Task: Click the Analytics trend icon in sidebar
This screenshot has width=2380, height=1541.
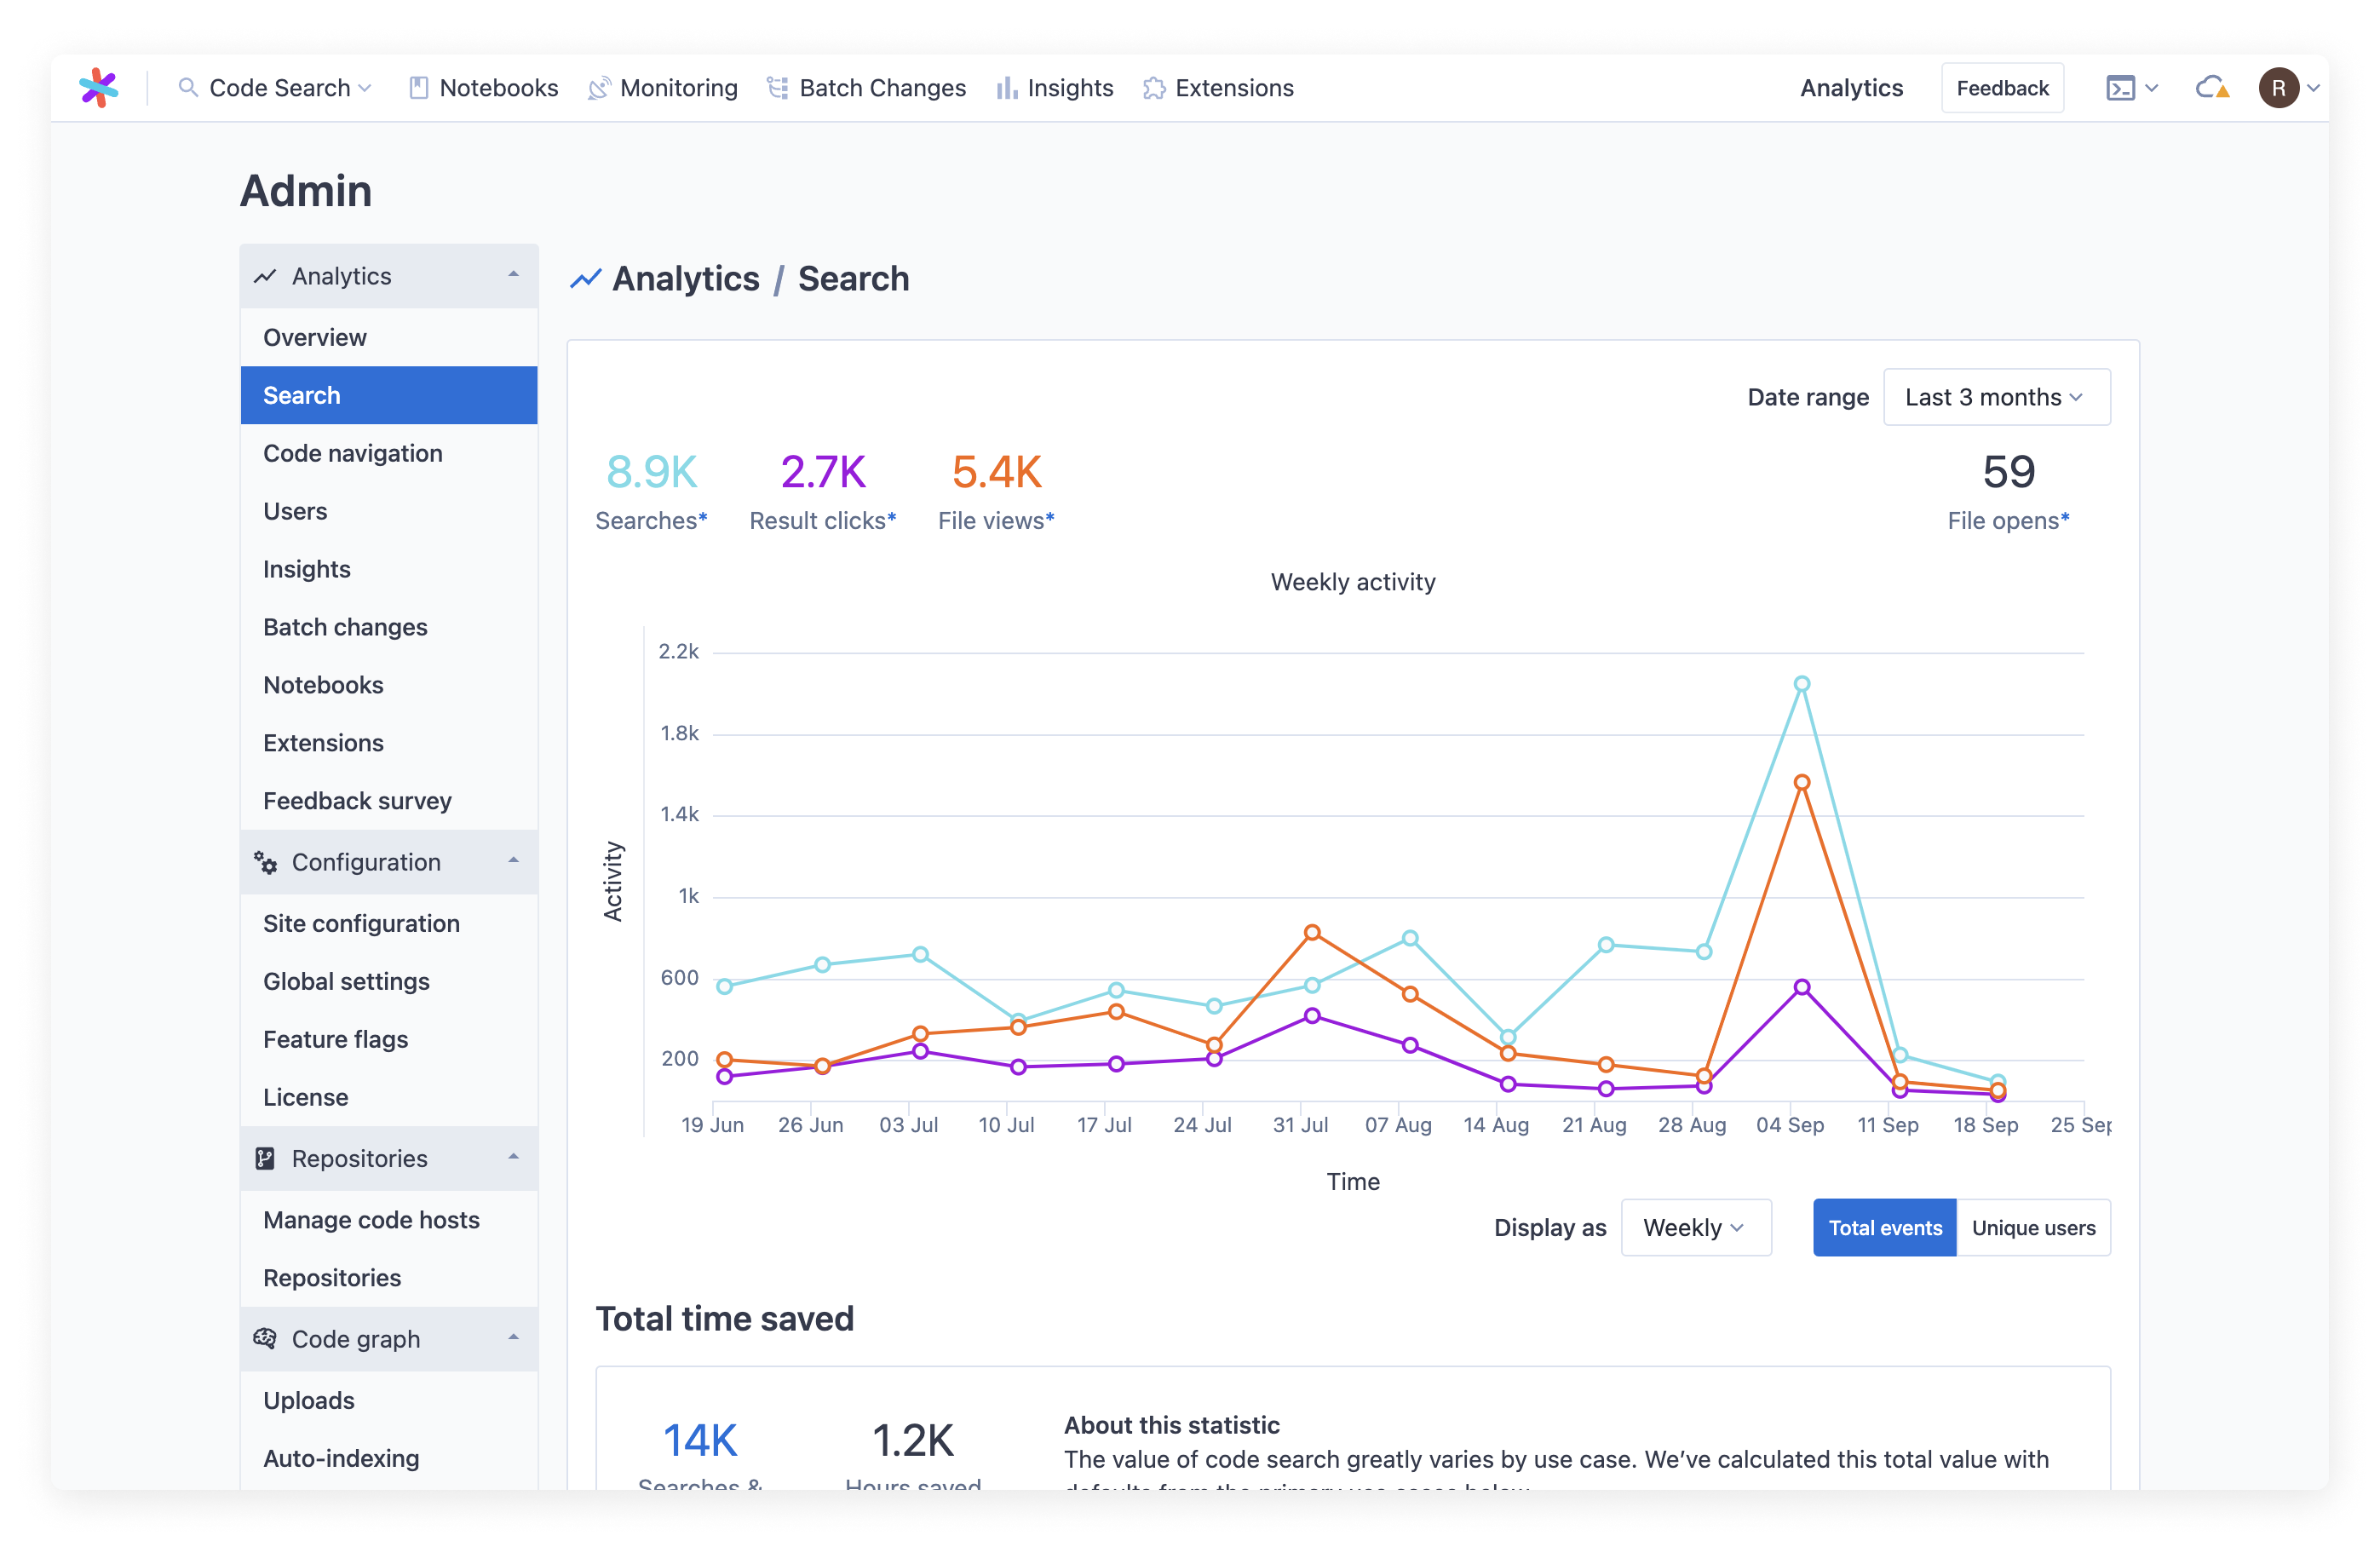Action: pyautogui.click(x=264, y=274)
